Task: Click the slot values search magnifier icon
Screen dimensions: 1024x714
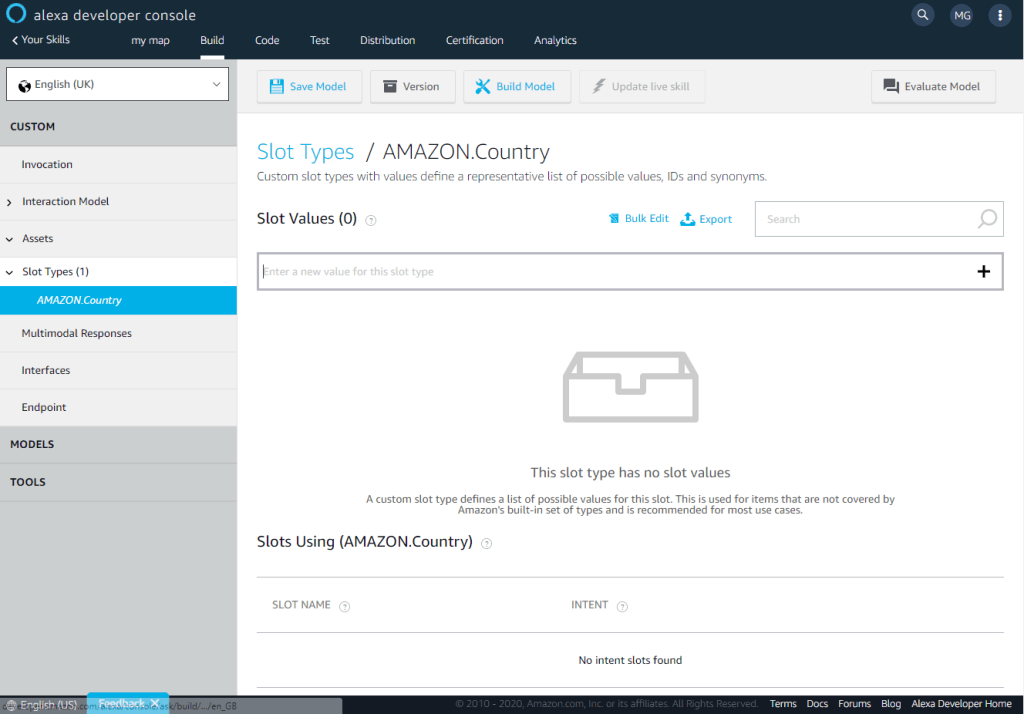Action: [987, 219]
